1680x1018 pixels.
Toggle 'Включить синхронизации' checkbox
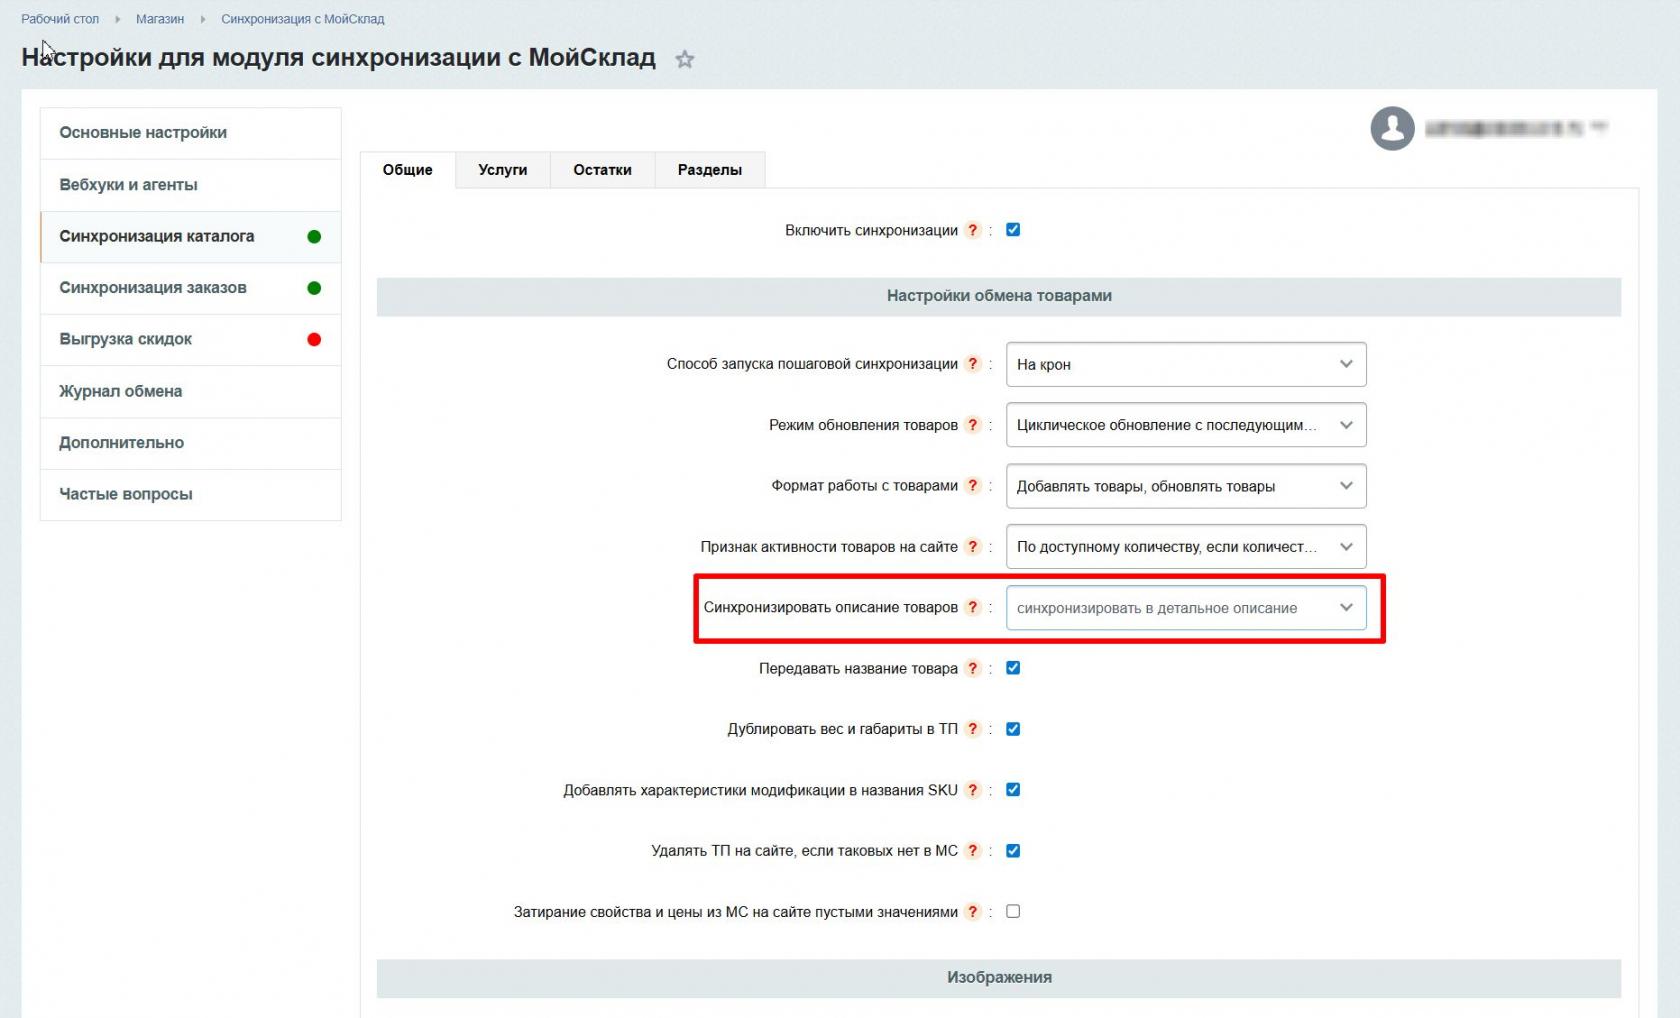click(x=1013, y=230)
